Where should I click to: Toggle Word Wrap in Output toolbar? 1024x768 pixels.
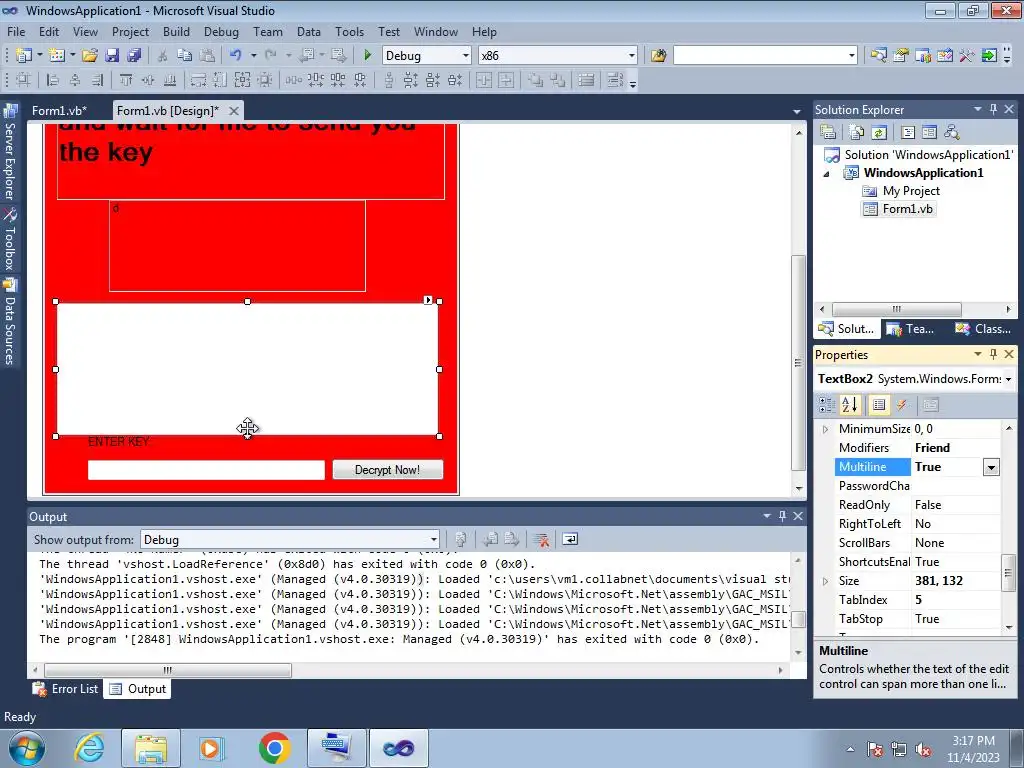click(570, 539)
